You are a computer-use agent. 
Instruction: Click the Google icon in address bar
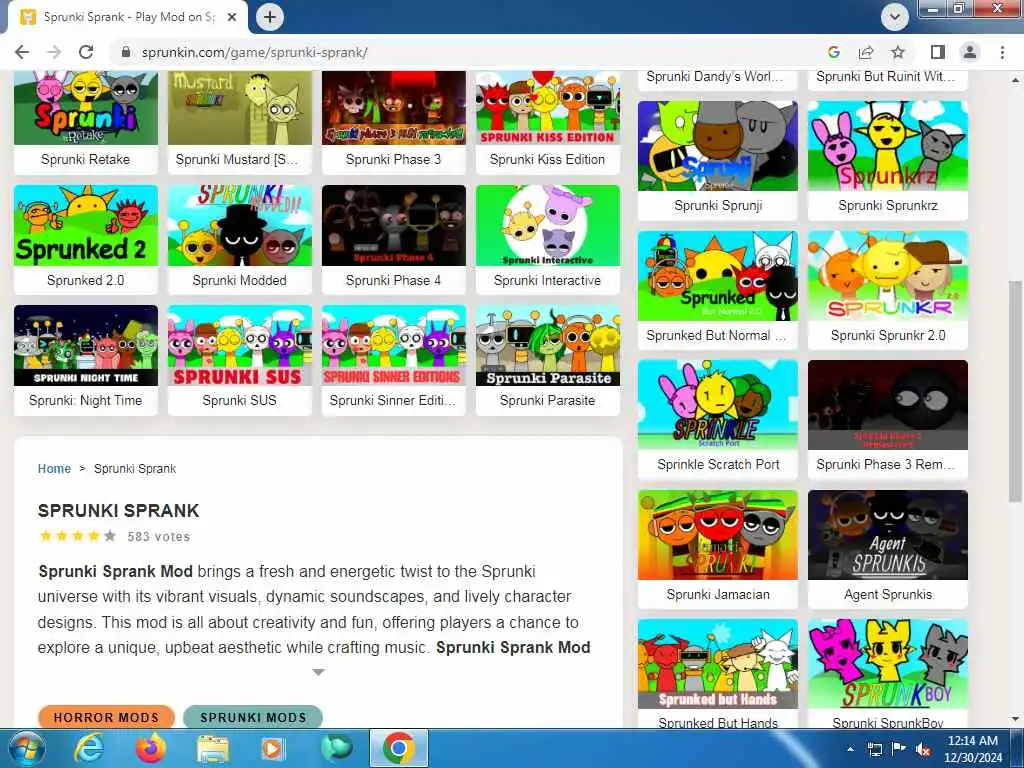coord(833,52)
